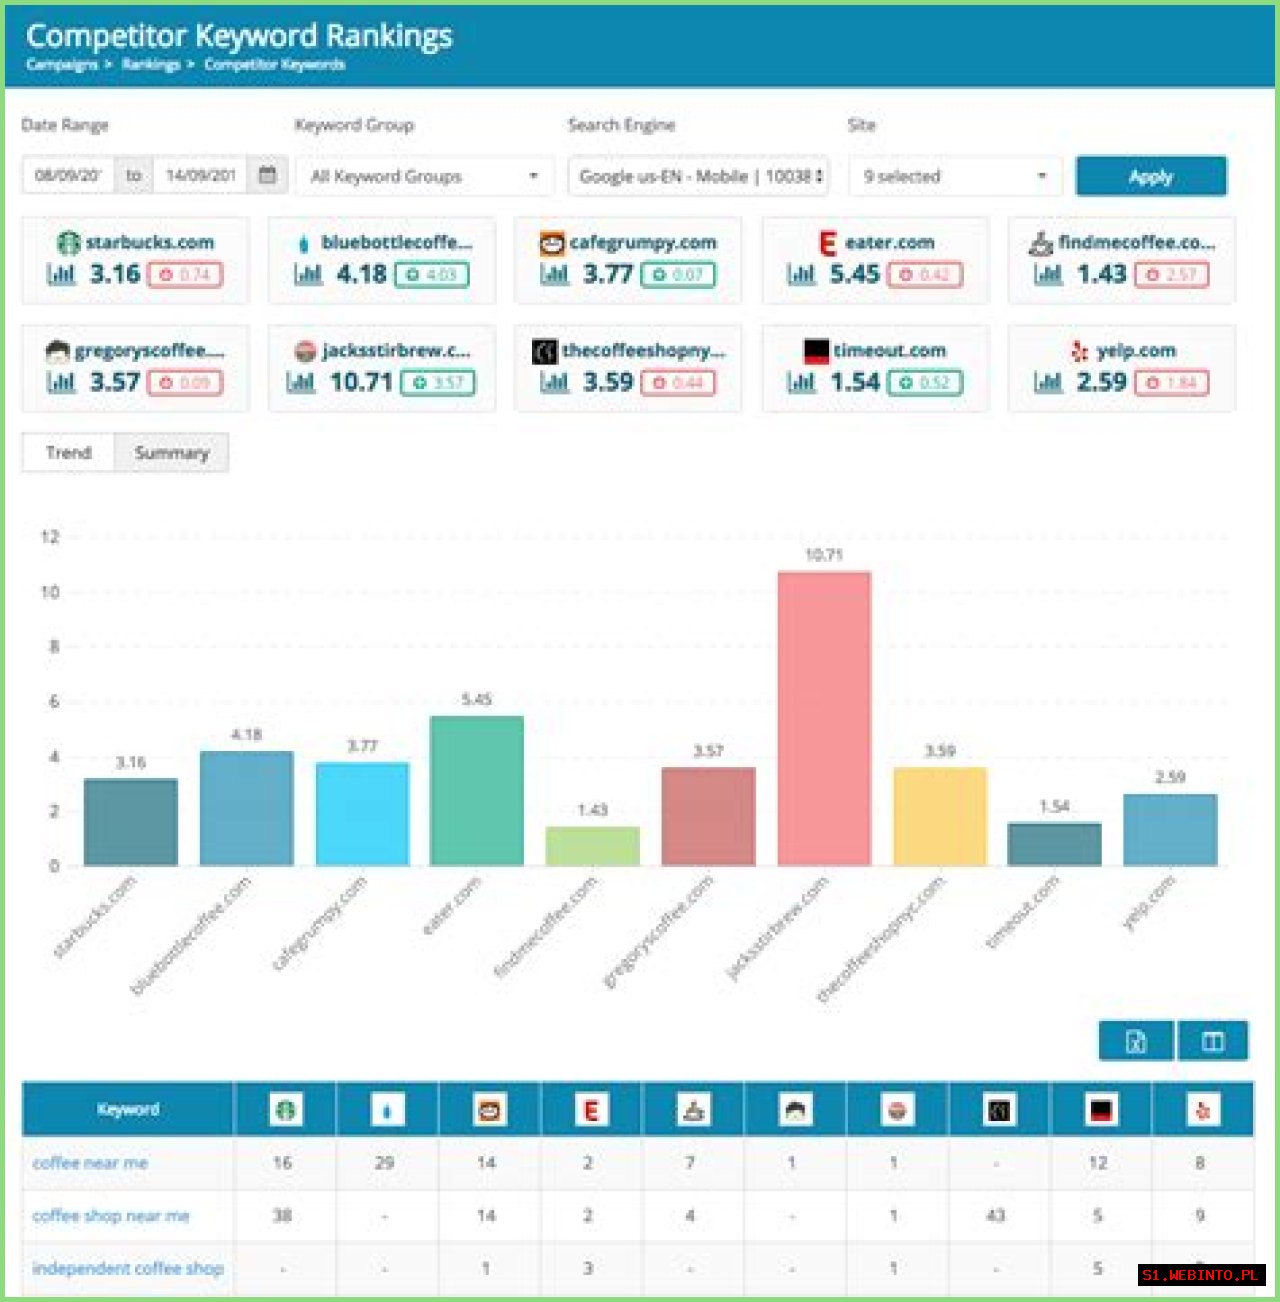
Task: Click the thecoffeeshopny icon in table header
Action: (x=999, y=1109)
